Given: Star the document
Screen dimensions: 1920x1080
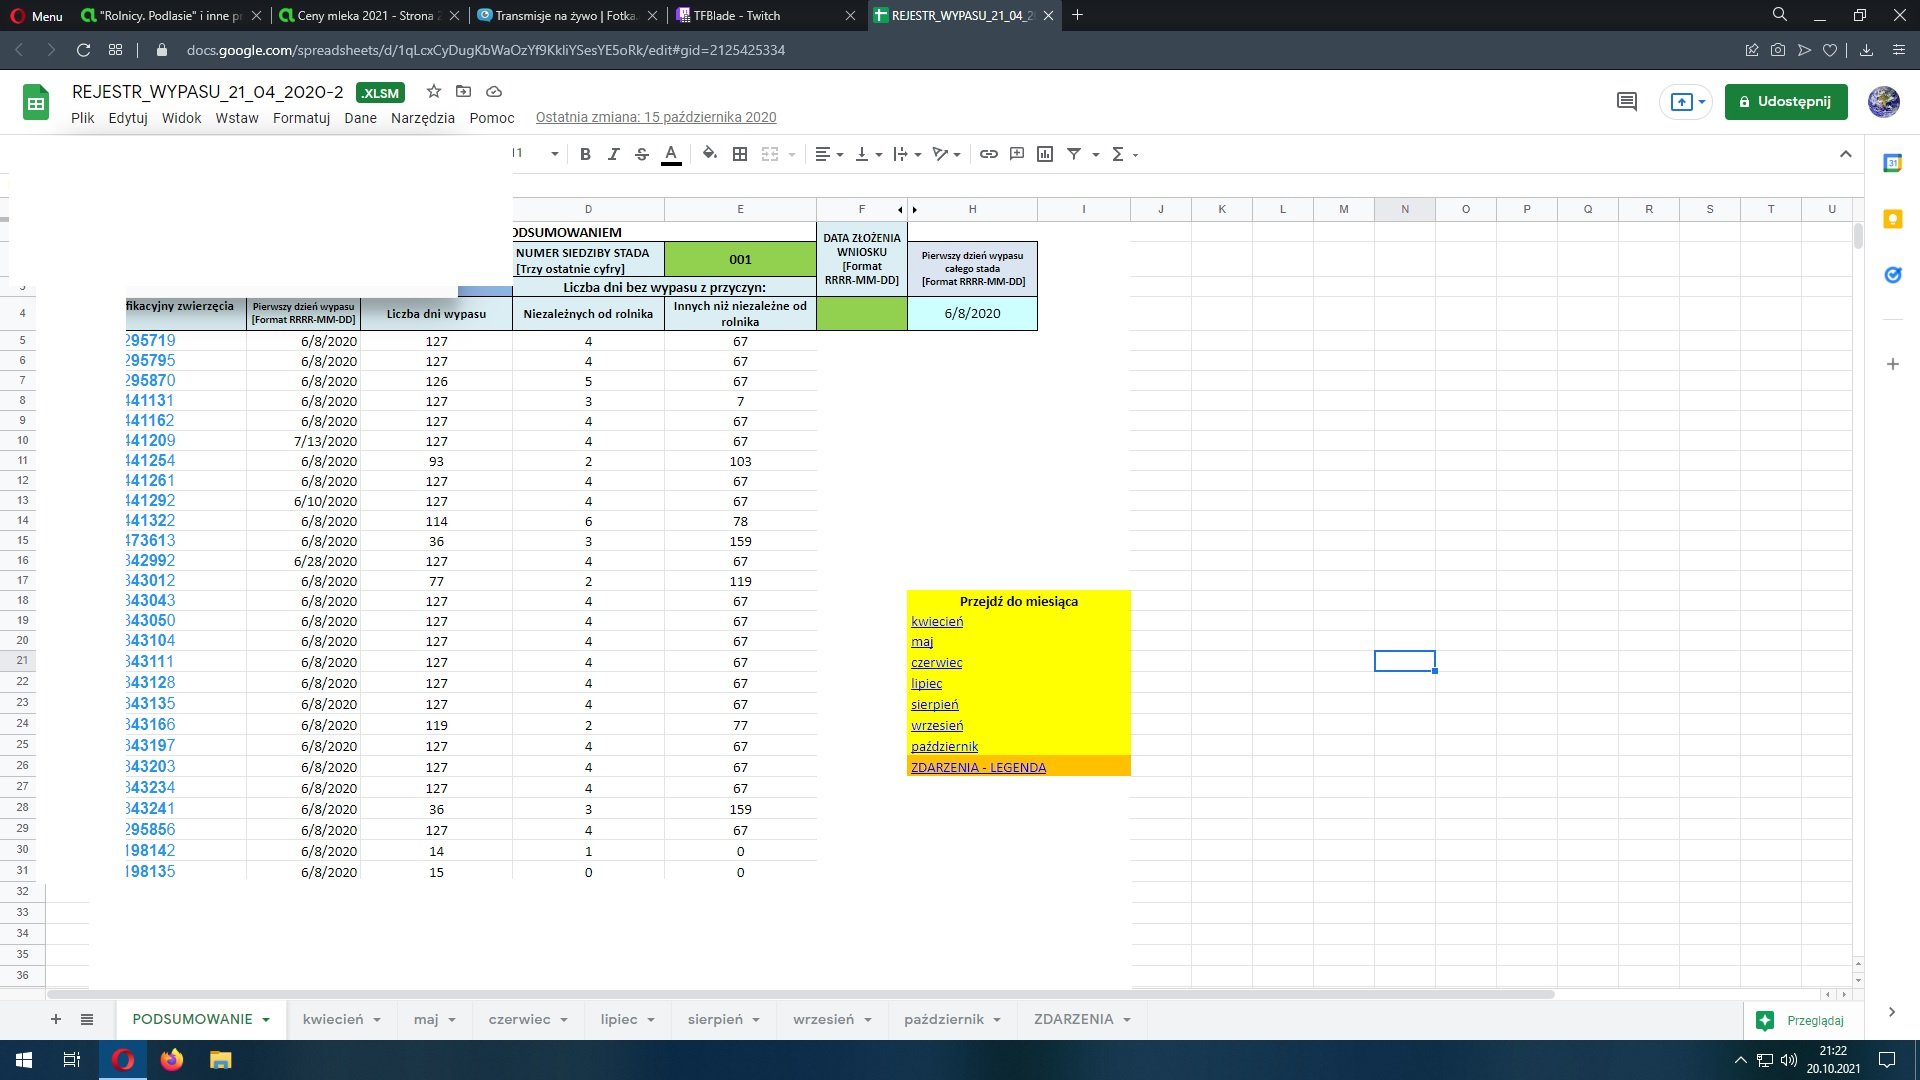Looking at the screenshot, I should point(434,92).
